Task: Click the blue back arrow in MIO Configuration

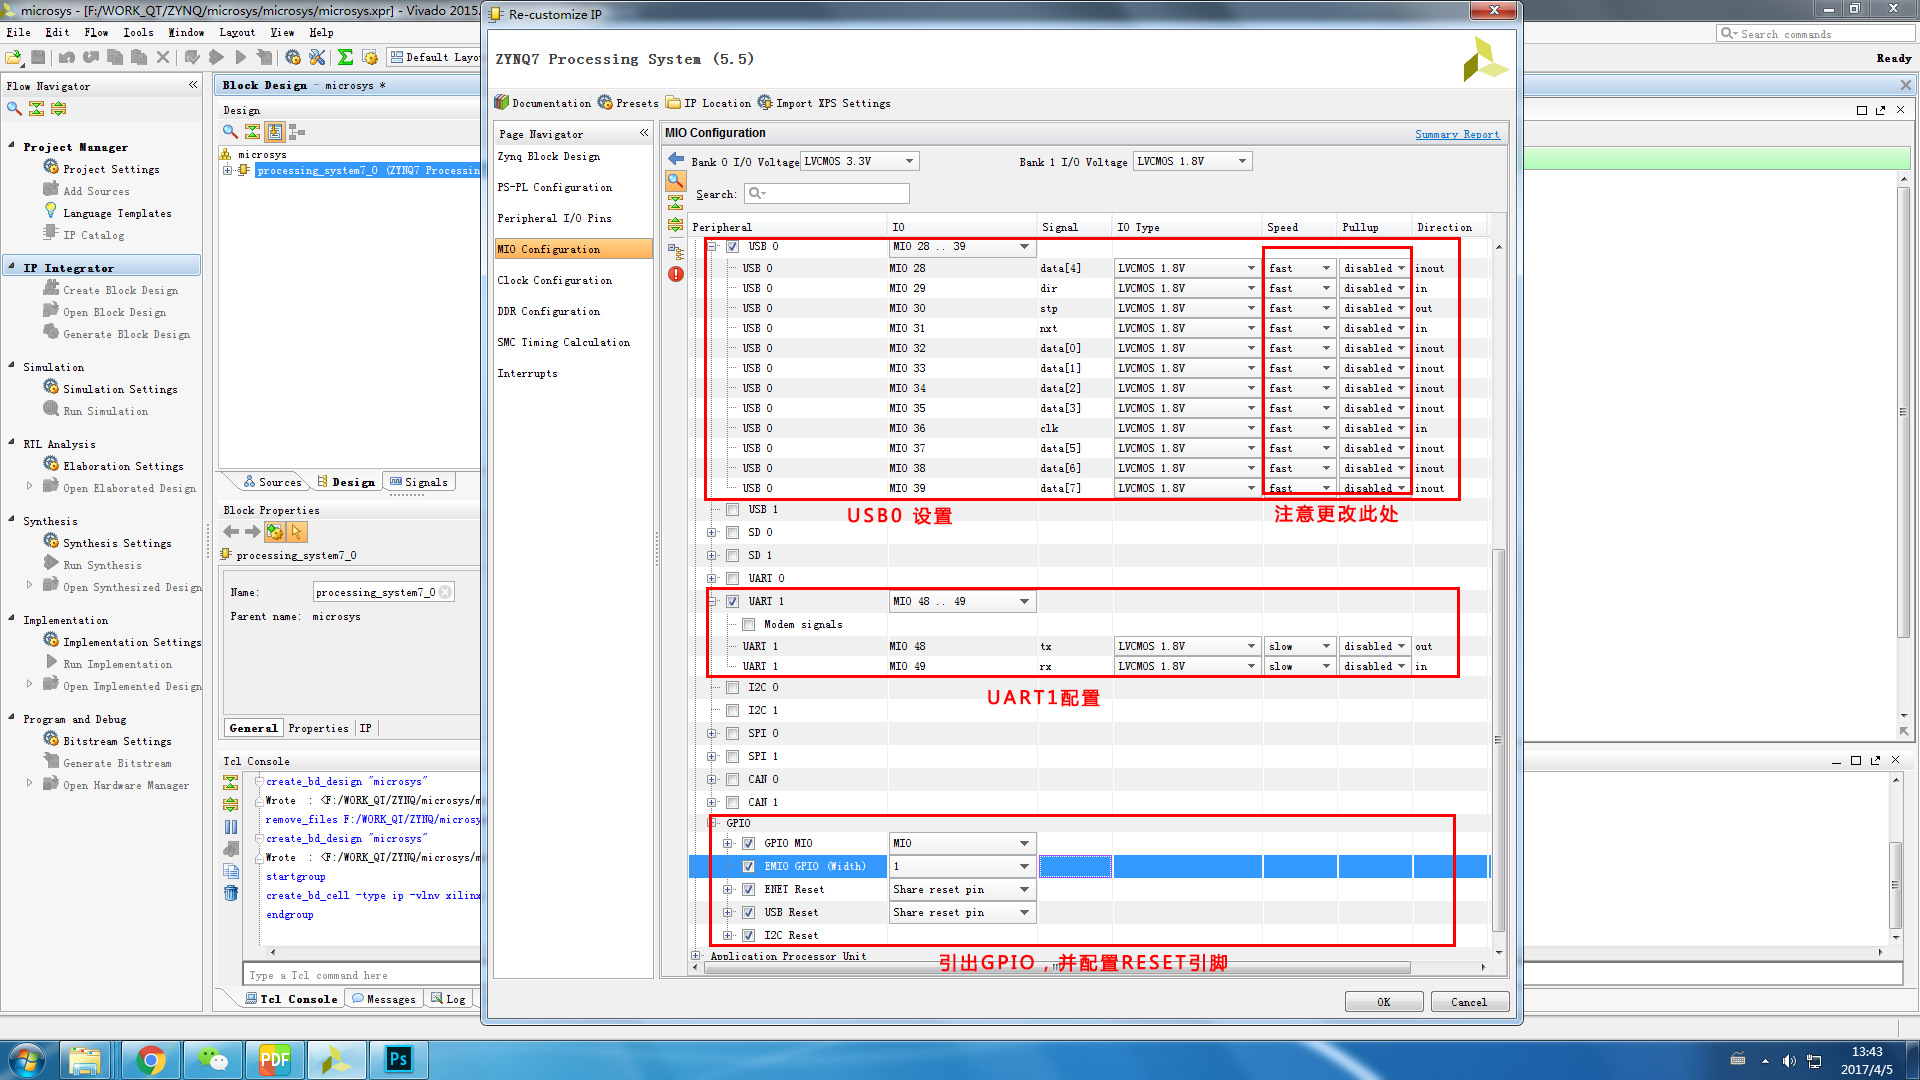Action: coord(676,159)
